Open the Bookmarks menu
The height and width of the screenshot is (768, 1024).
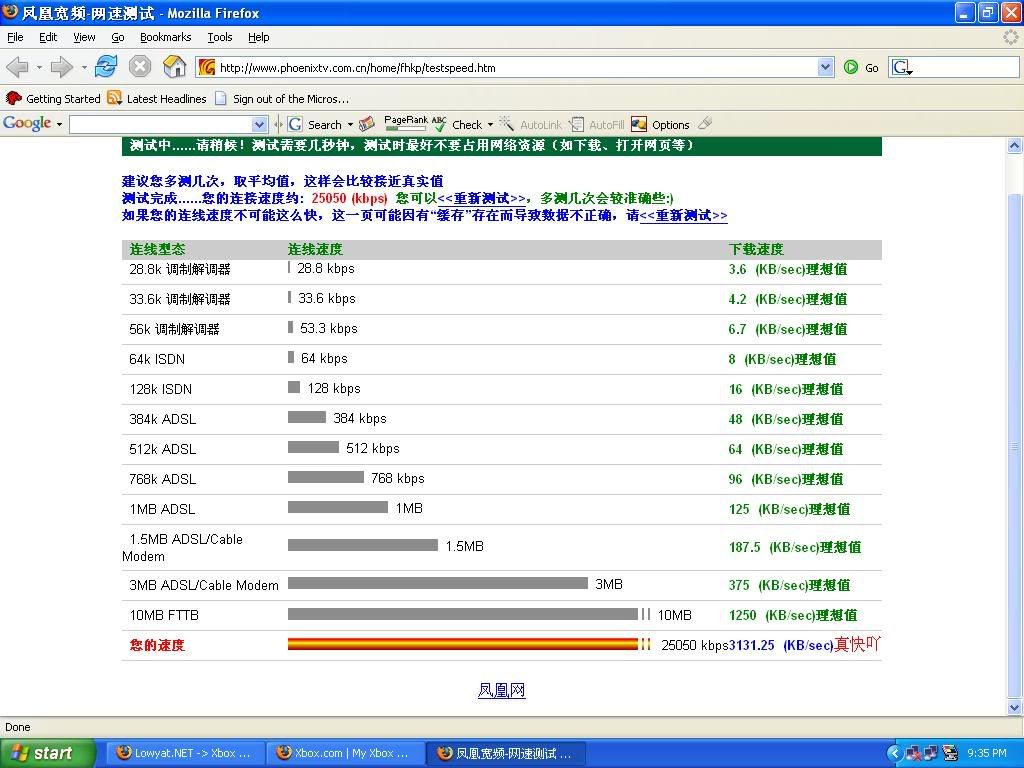(165, 37)
